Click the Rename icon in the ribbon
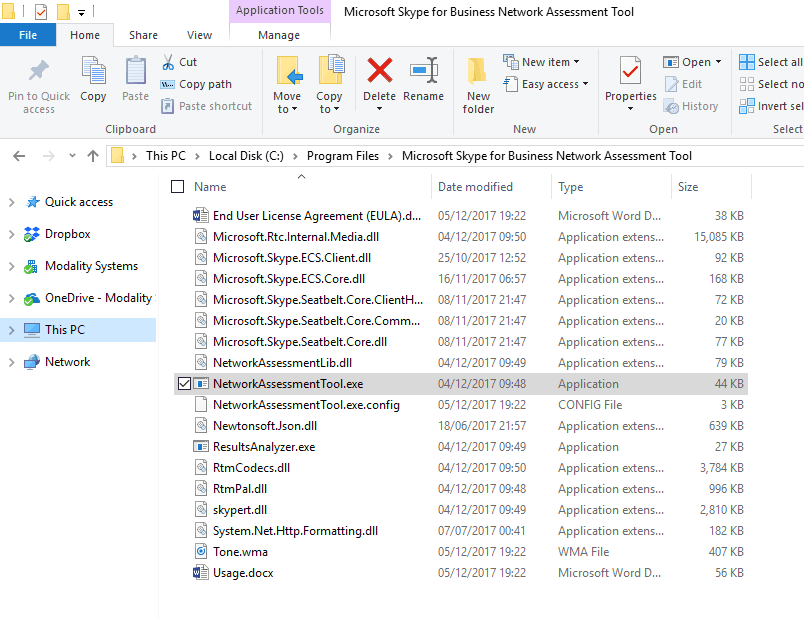Image resolution: width=804 pixels, height=619 pixels. 423,73
